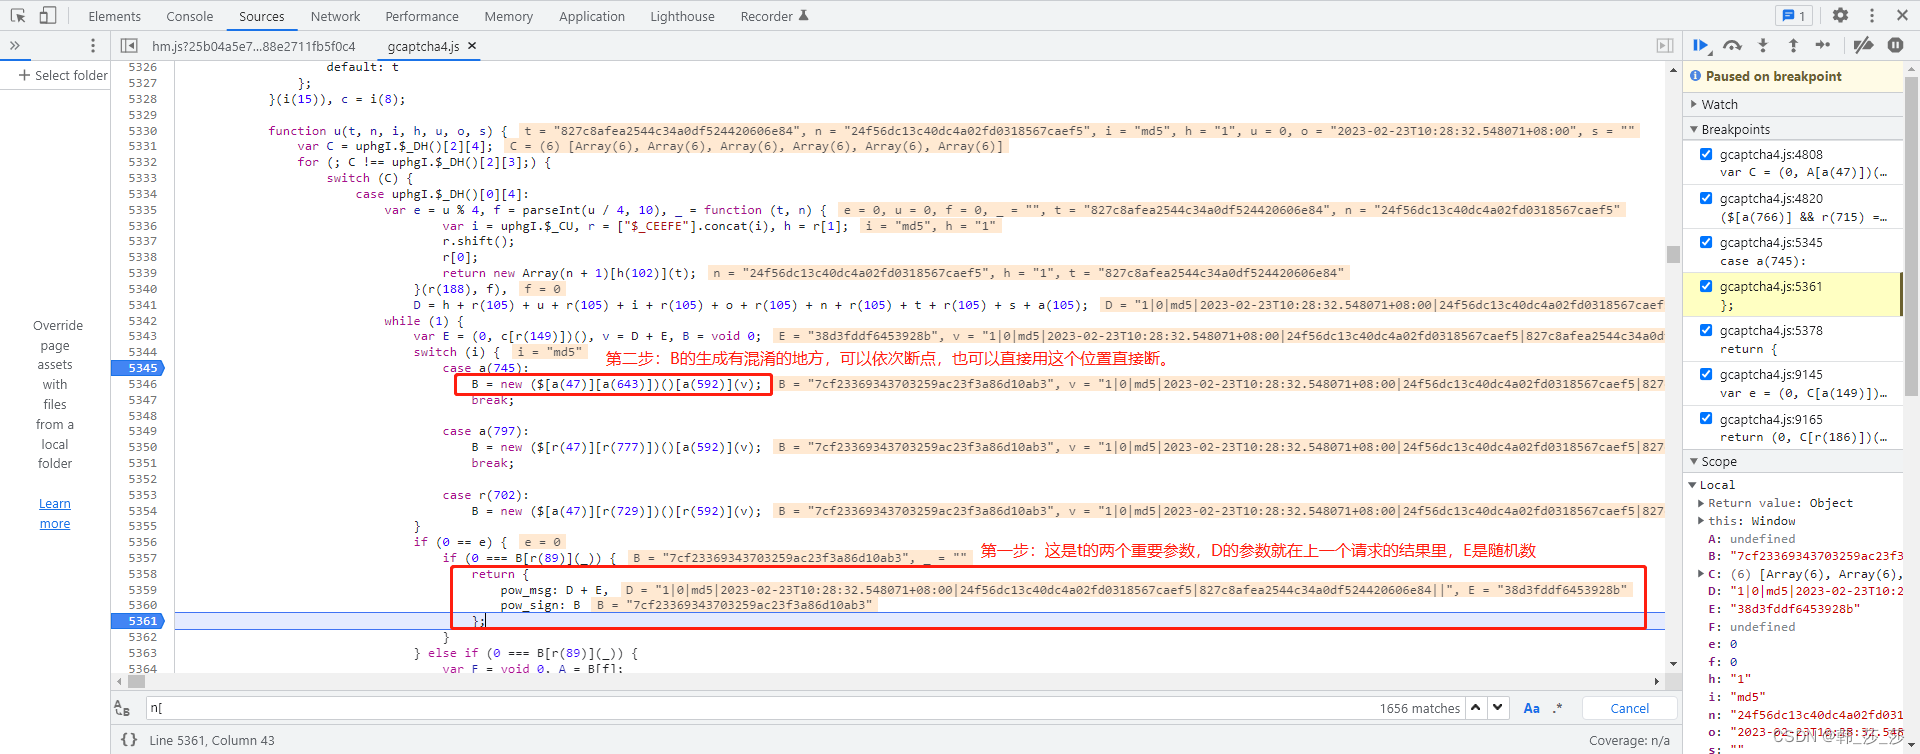Click the Recorder experiment flask icon
Image resolution: width=1920 pixels, height=754 pixels.
tap(804, 16)
